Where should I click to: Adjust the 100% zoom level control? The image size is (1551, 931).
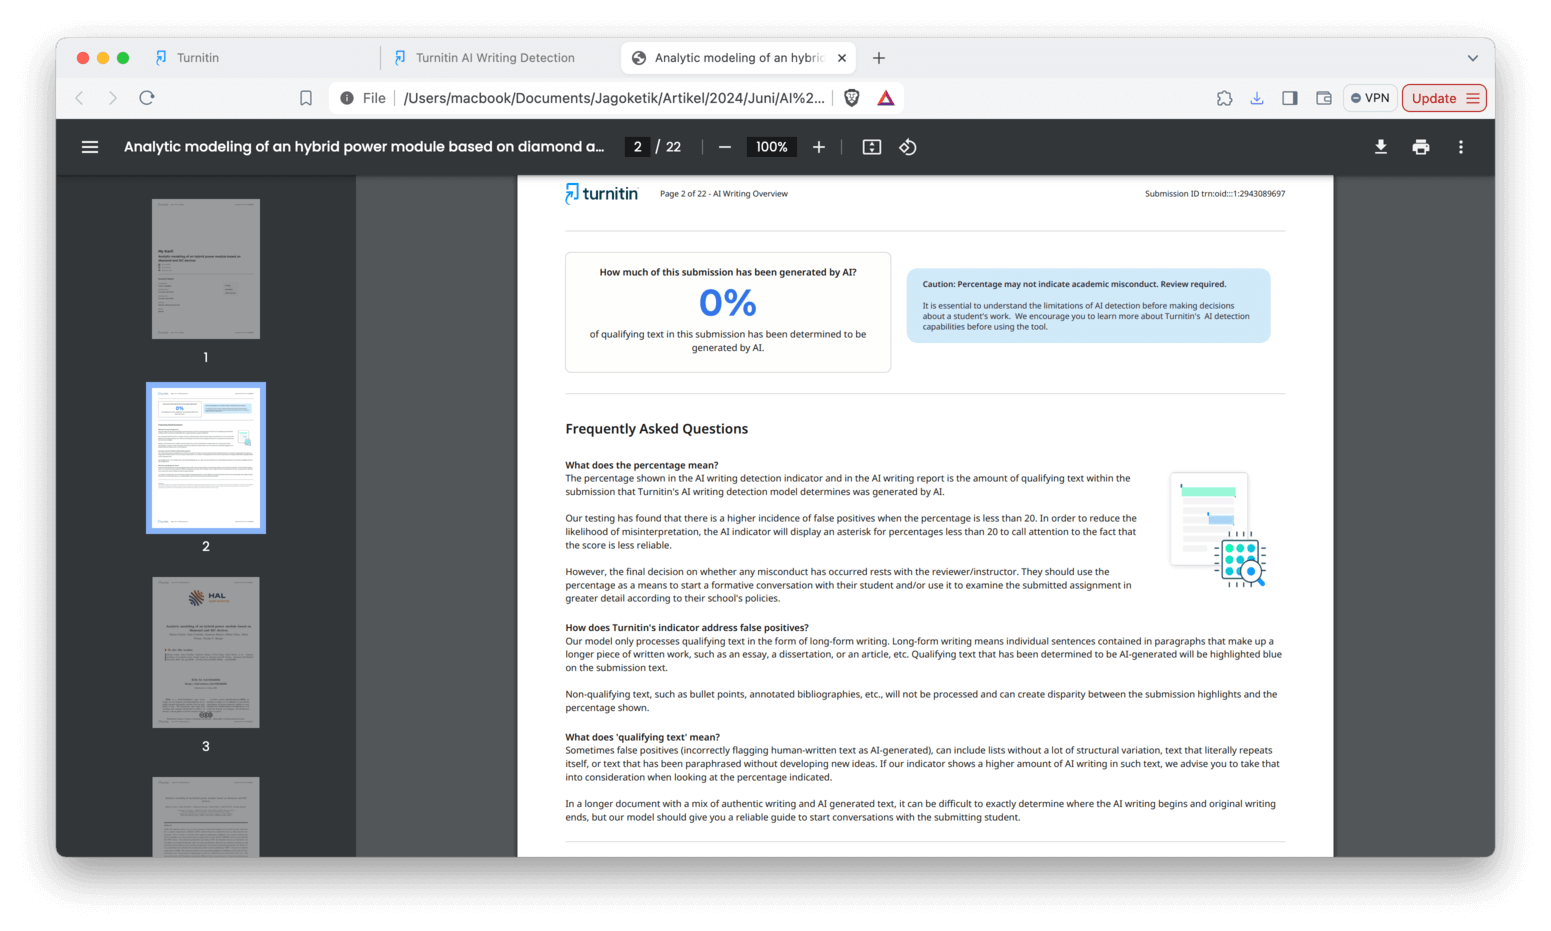[771, 146]
